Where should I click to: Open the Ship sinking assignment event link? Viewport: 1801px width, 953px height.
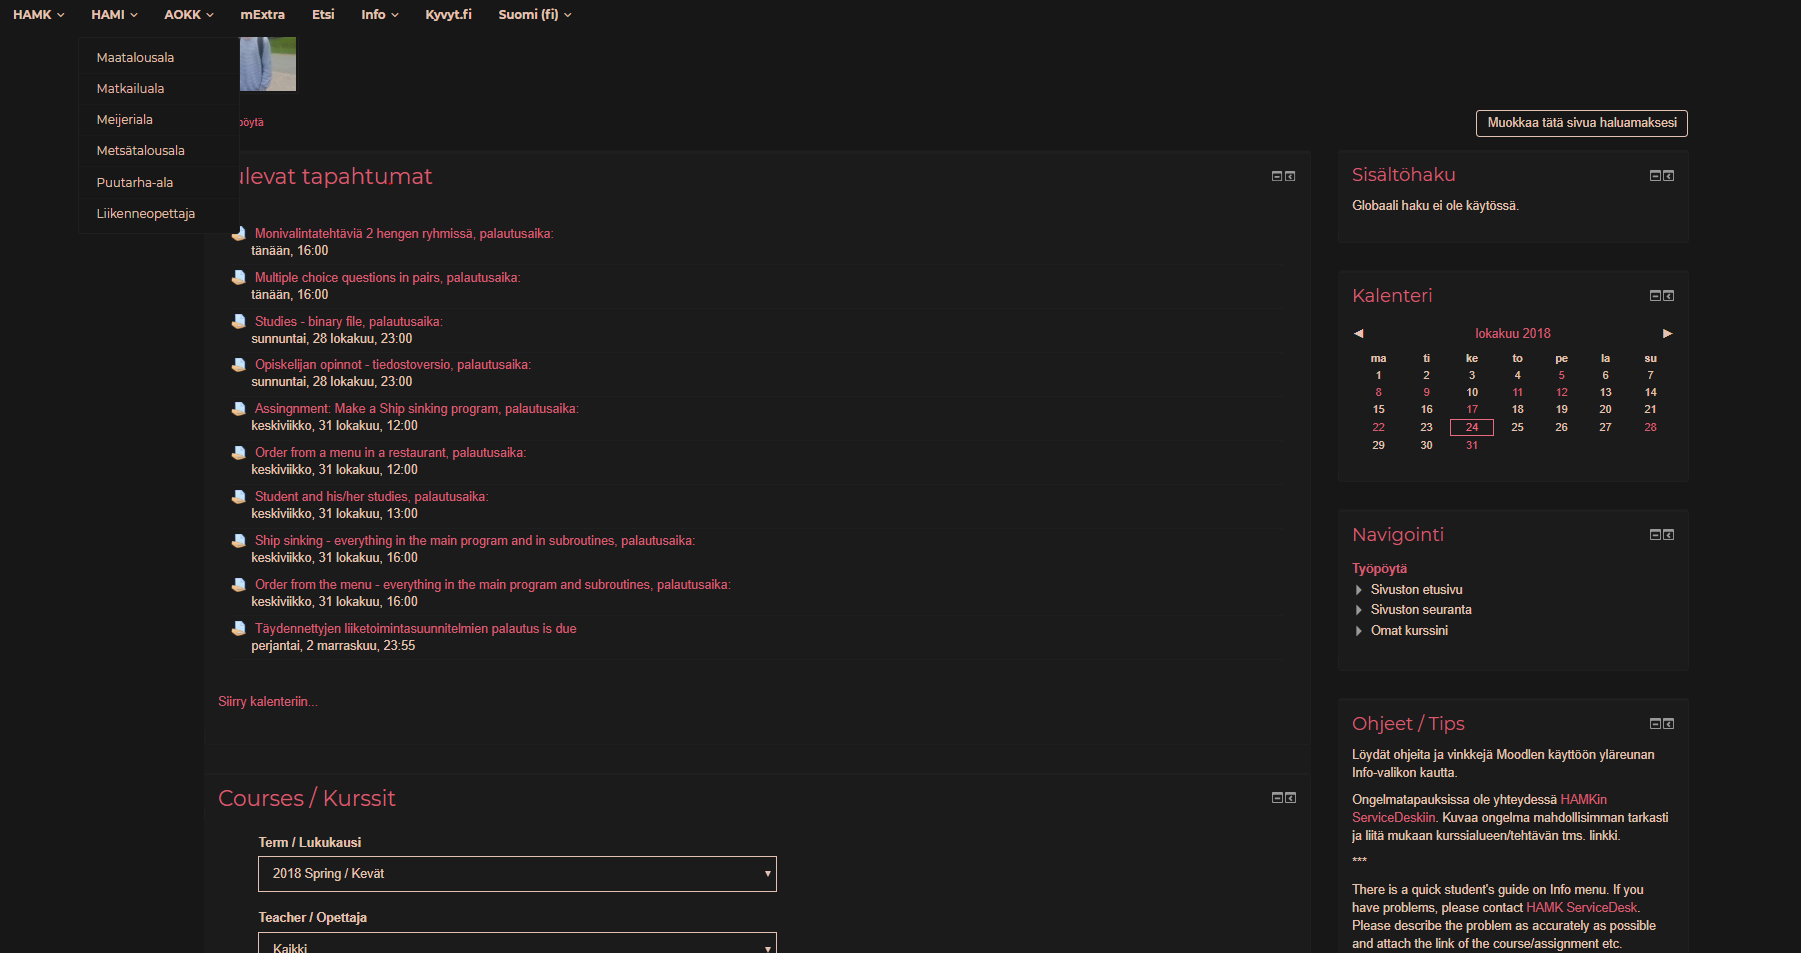click(474, 541)
